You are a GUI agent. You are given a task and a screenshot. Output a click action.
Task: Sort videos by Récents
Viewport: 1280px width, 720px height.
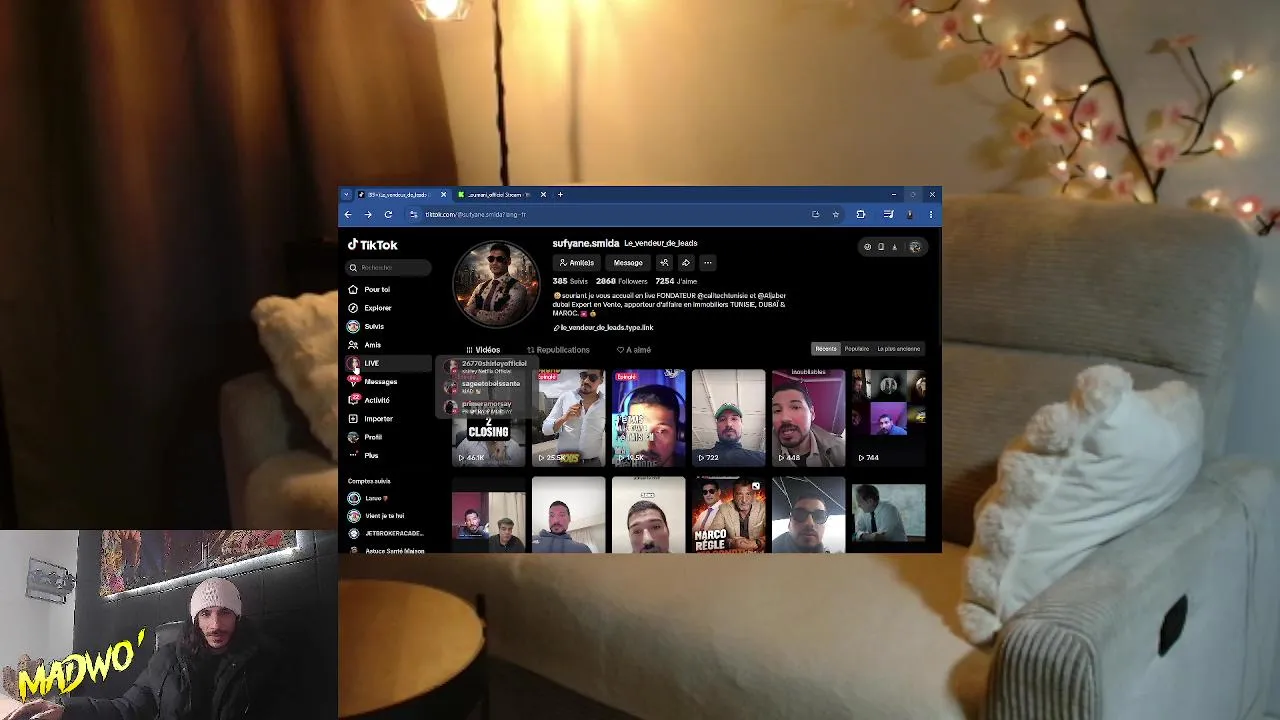point(826,349)
